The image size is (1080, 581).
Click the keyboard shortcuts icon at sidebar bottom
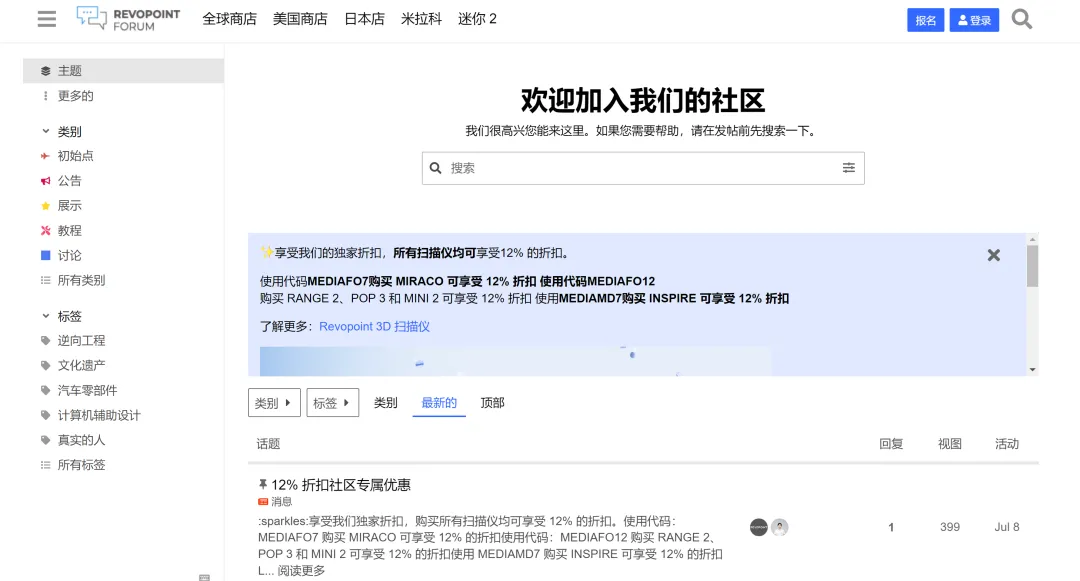point(204,577)
